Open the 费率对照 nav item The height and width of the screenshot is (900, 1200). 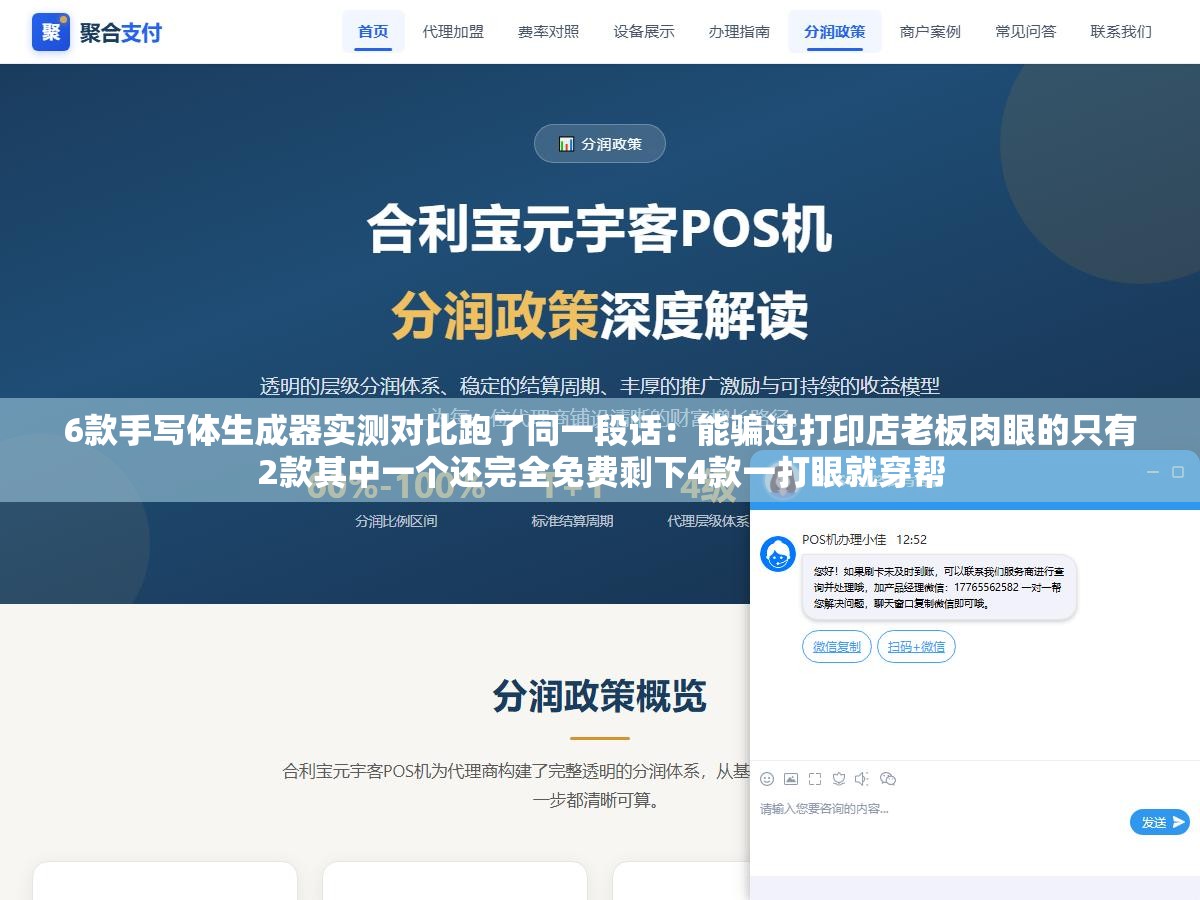(548, 31)
